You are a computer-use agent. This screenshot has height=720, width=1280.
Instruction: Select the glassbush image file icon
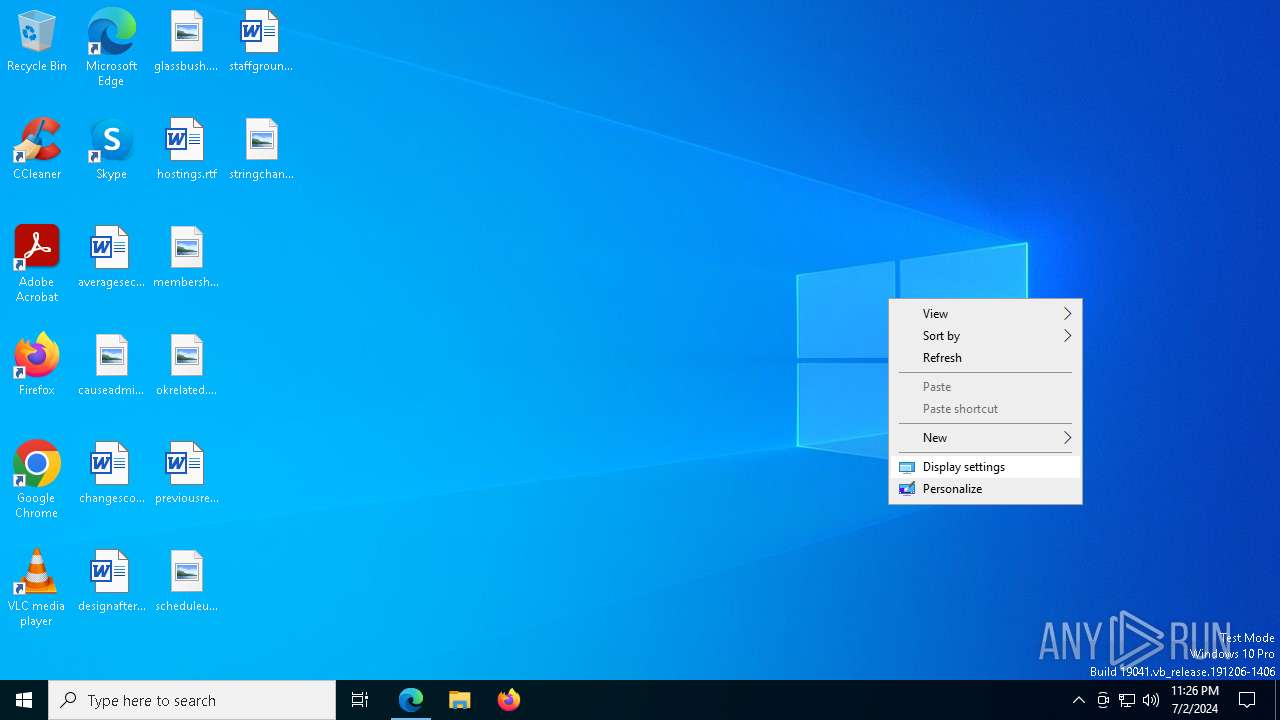[x=186, y=42]
